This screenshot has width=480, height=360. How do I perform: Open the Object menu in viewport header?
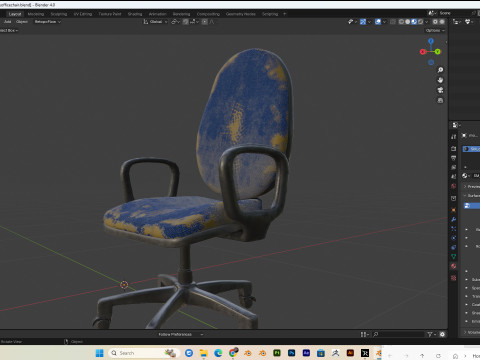[22, 22]
